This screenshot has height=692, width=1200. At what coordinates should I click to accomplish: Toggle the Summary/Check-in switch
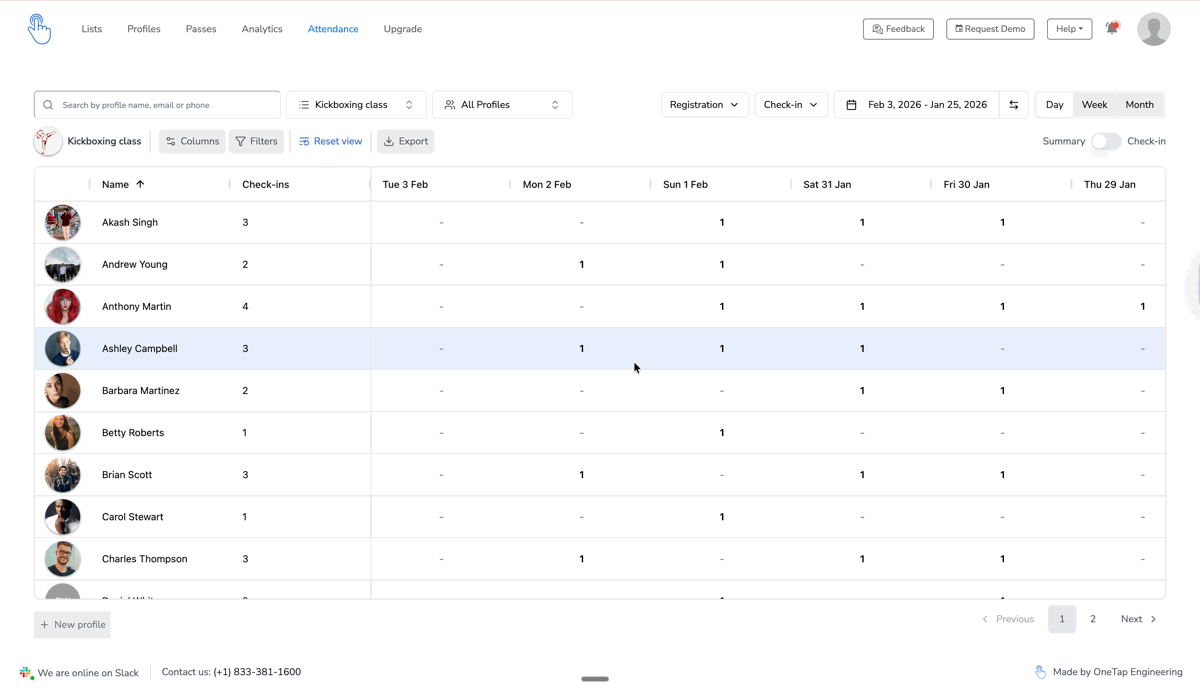1105,142
